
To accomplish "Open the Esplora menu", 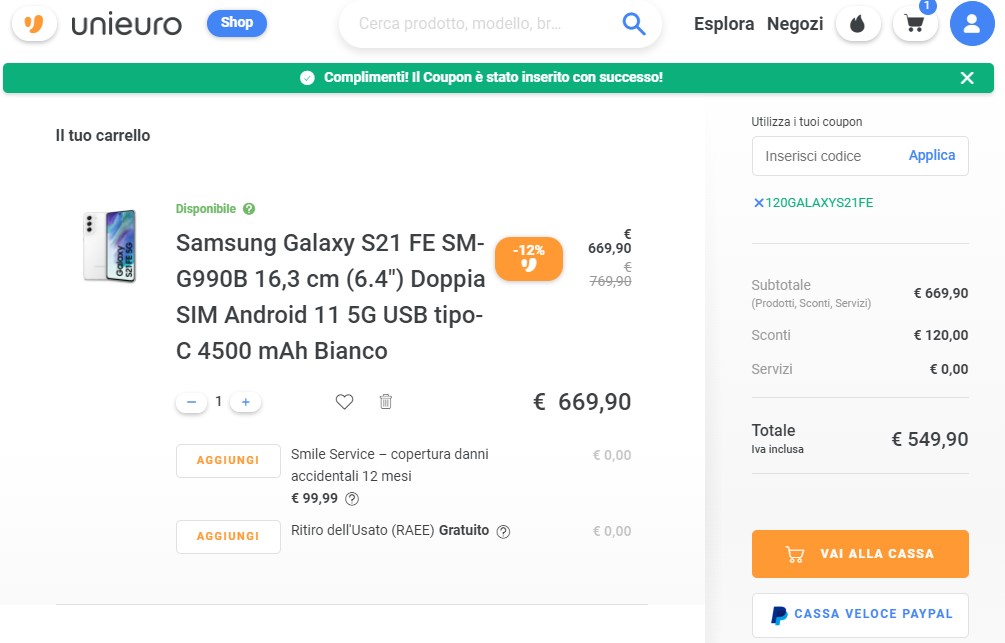I will point(723,23).
